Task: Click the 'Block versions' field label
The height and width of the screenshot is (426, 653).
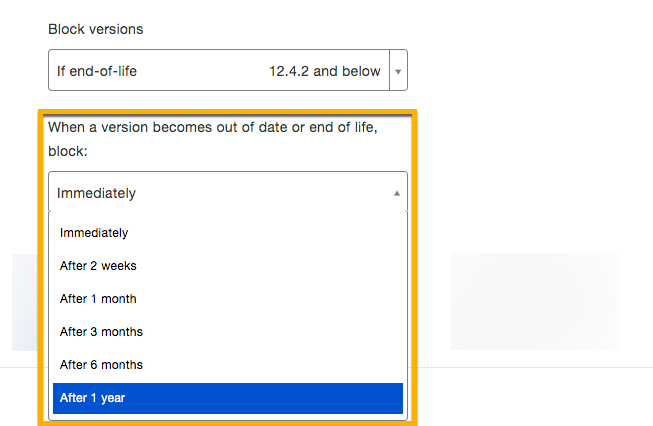Action: [x=95, y=29]
